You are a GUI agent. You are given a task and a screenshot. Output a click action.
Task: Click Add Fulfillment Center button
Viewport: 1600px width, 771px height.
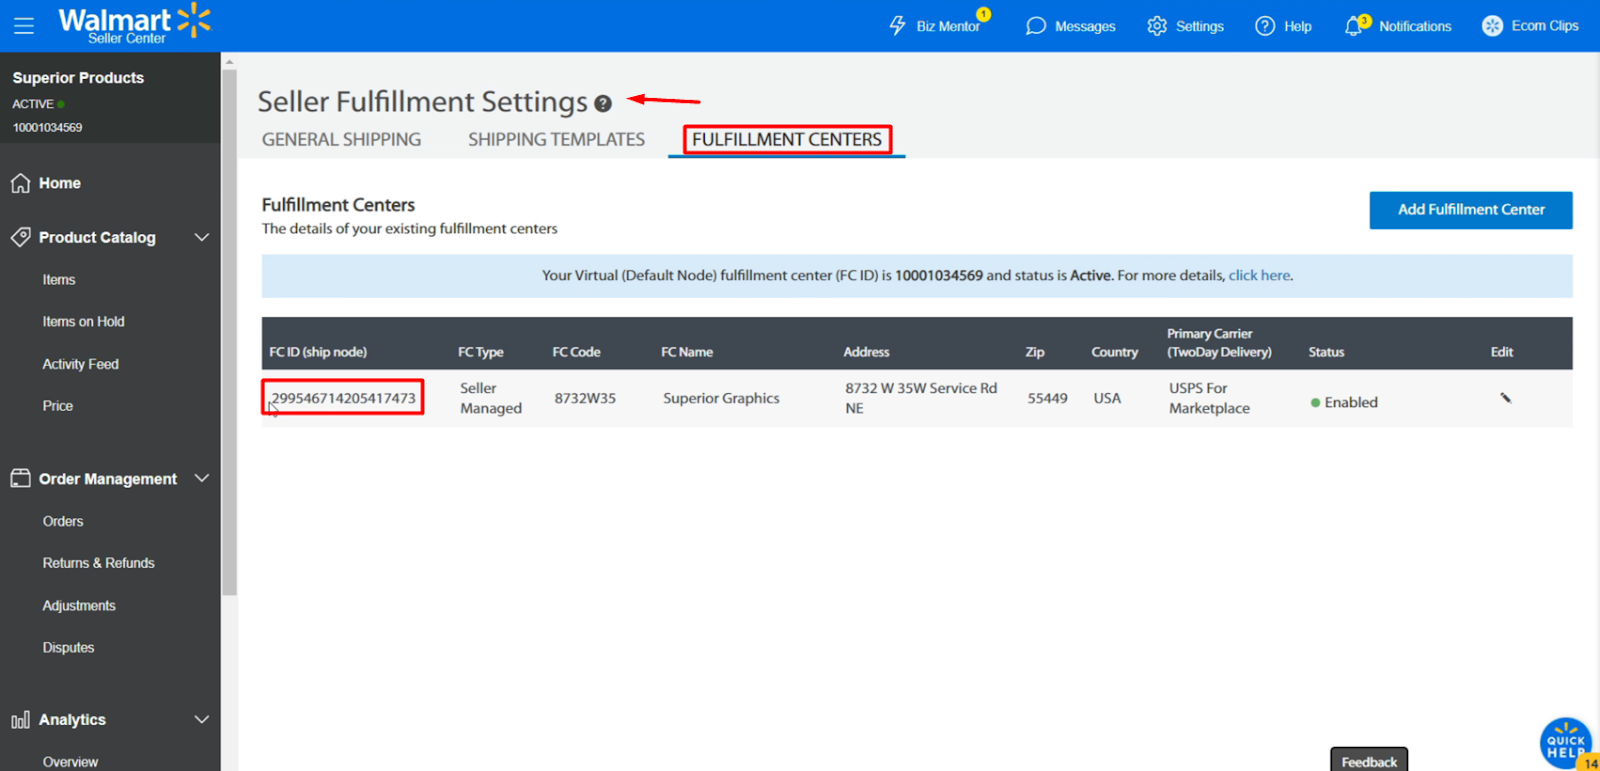click(x=1471, y=210)
